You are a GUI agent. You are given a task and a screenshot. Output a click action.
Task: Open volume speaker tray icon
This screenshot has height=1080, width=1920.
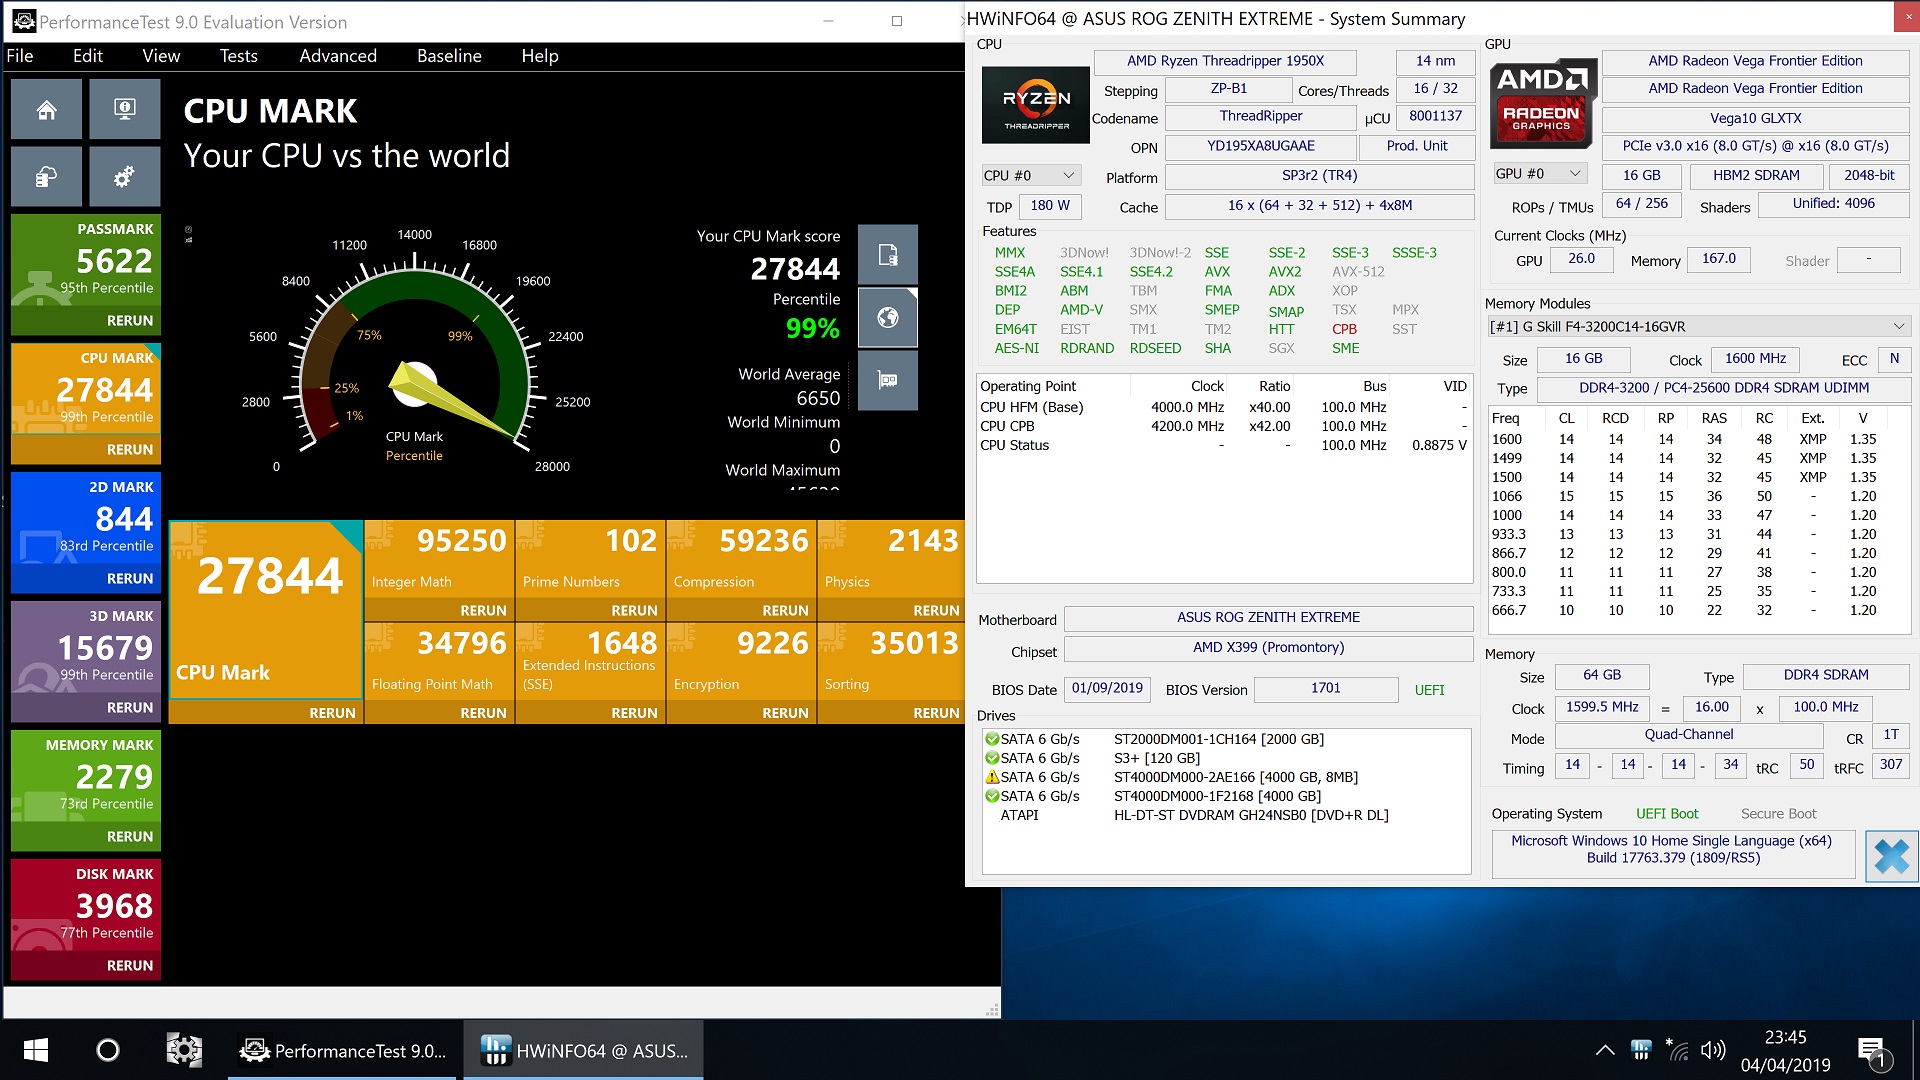point(1713,1050)
